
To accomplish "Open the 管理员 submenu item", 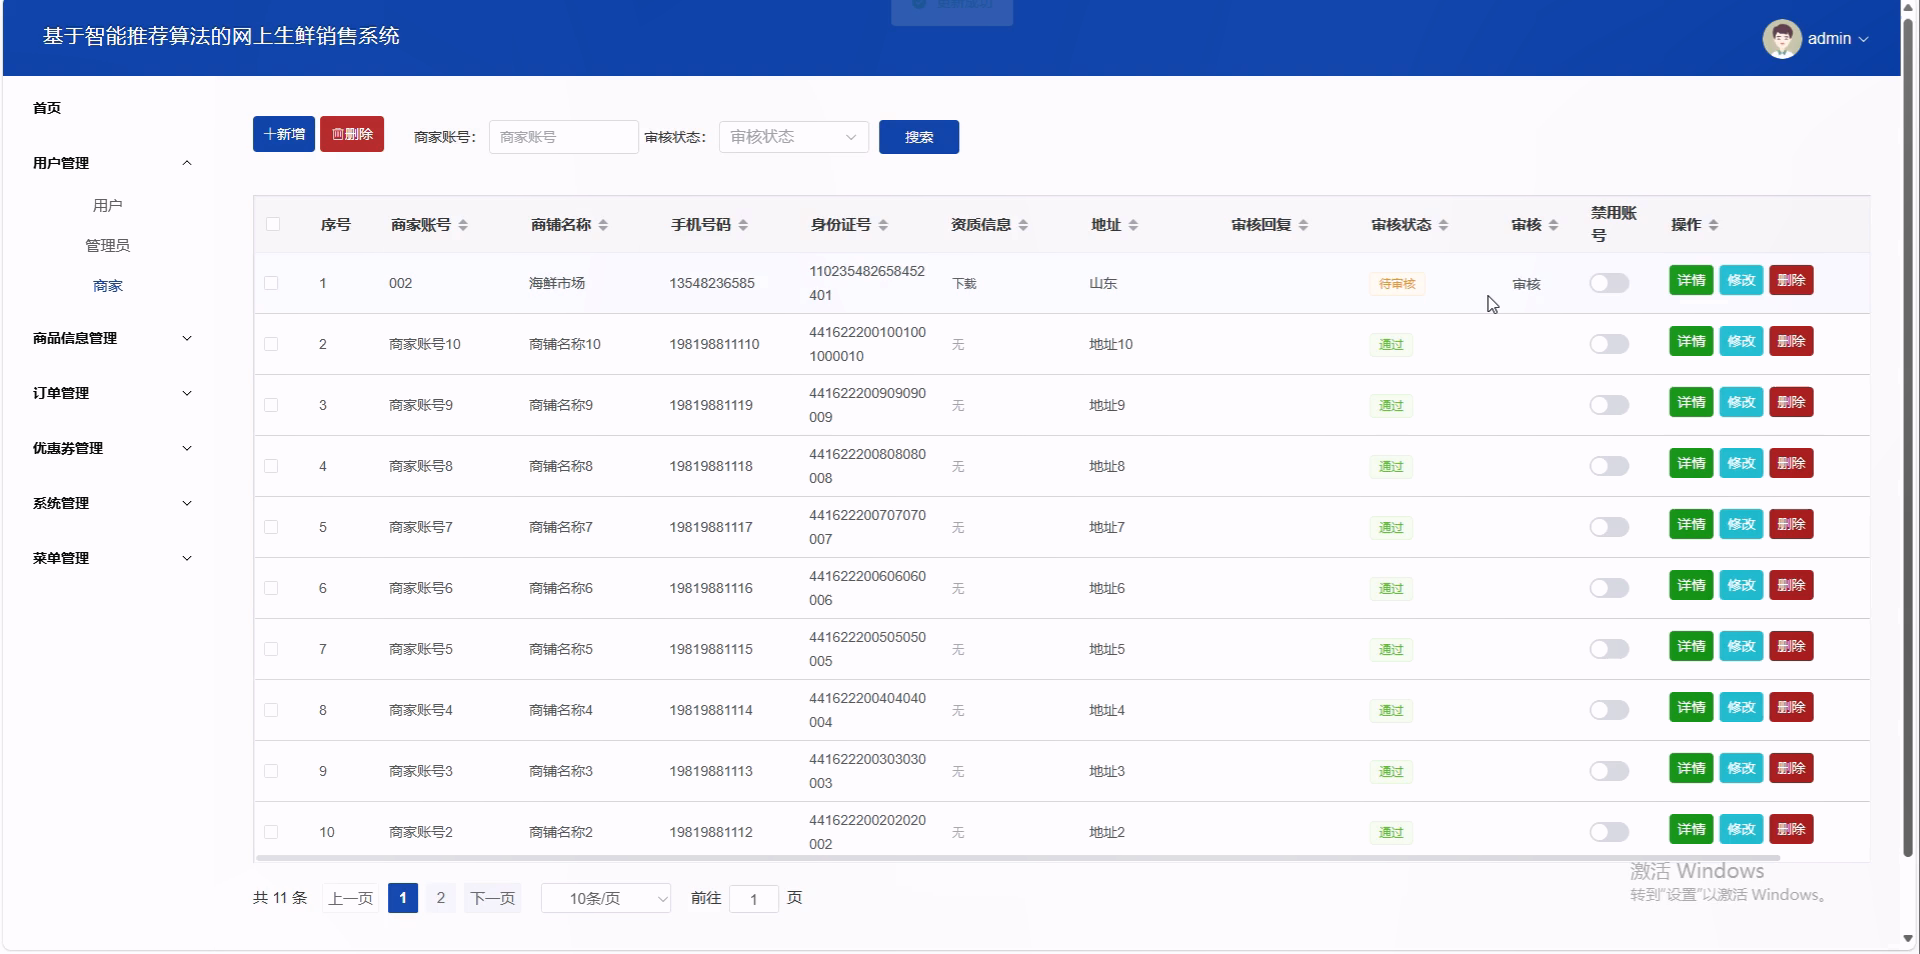I will pyautogui.click(x=108, y=245).
